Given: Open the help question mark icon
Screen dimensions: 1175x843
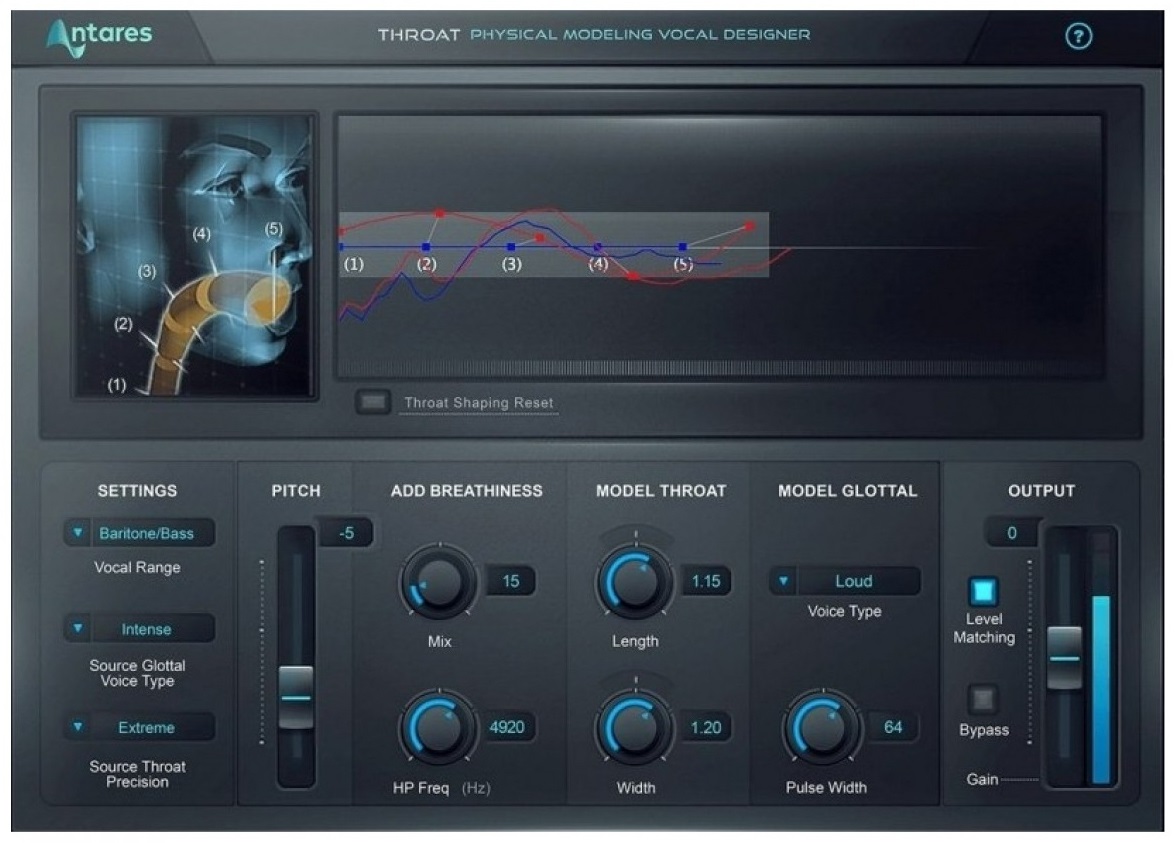Looking at the screenshot, I should (1078, 36).
